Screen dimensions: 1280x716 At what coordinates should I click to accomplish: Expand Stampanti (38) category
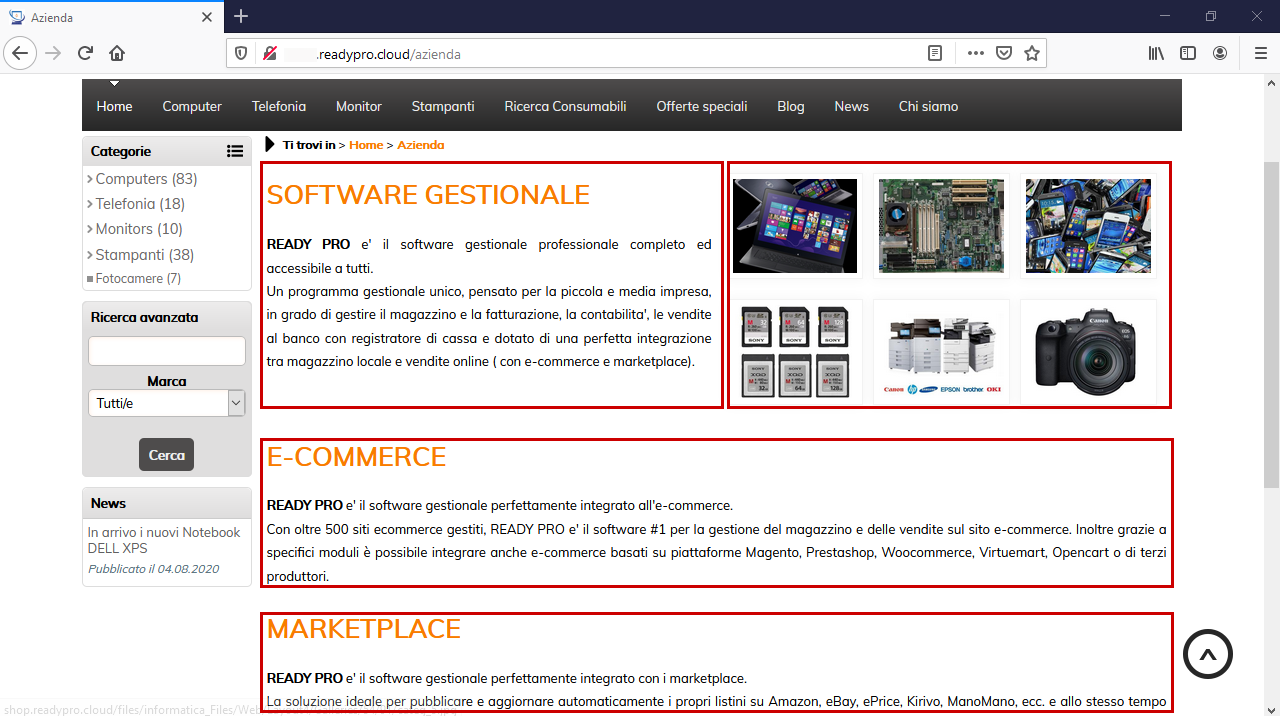[145, 255]
